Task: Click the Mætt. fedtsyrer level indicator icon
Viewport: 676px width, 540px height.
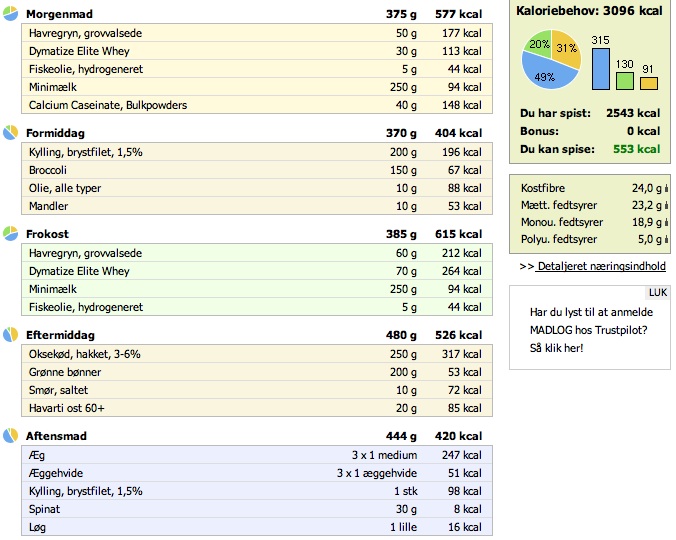Action: pos(667,205)
